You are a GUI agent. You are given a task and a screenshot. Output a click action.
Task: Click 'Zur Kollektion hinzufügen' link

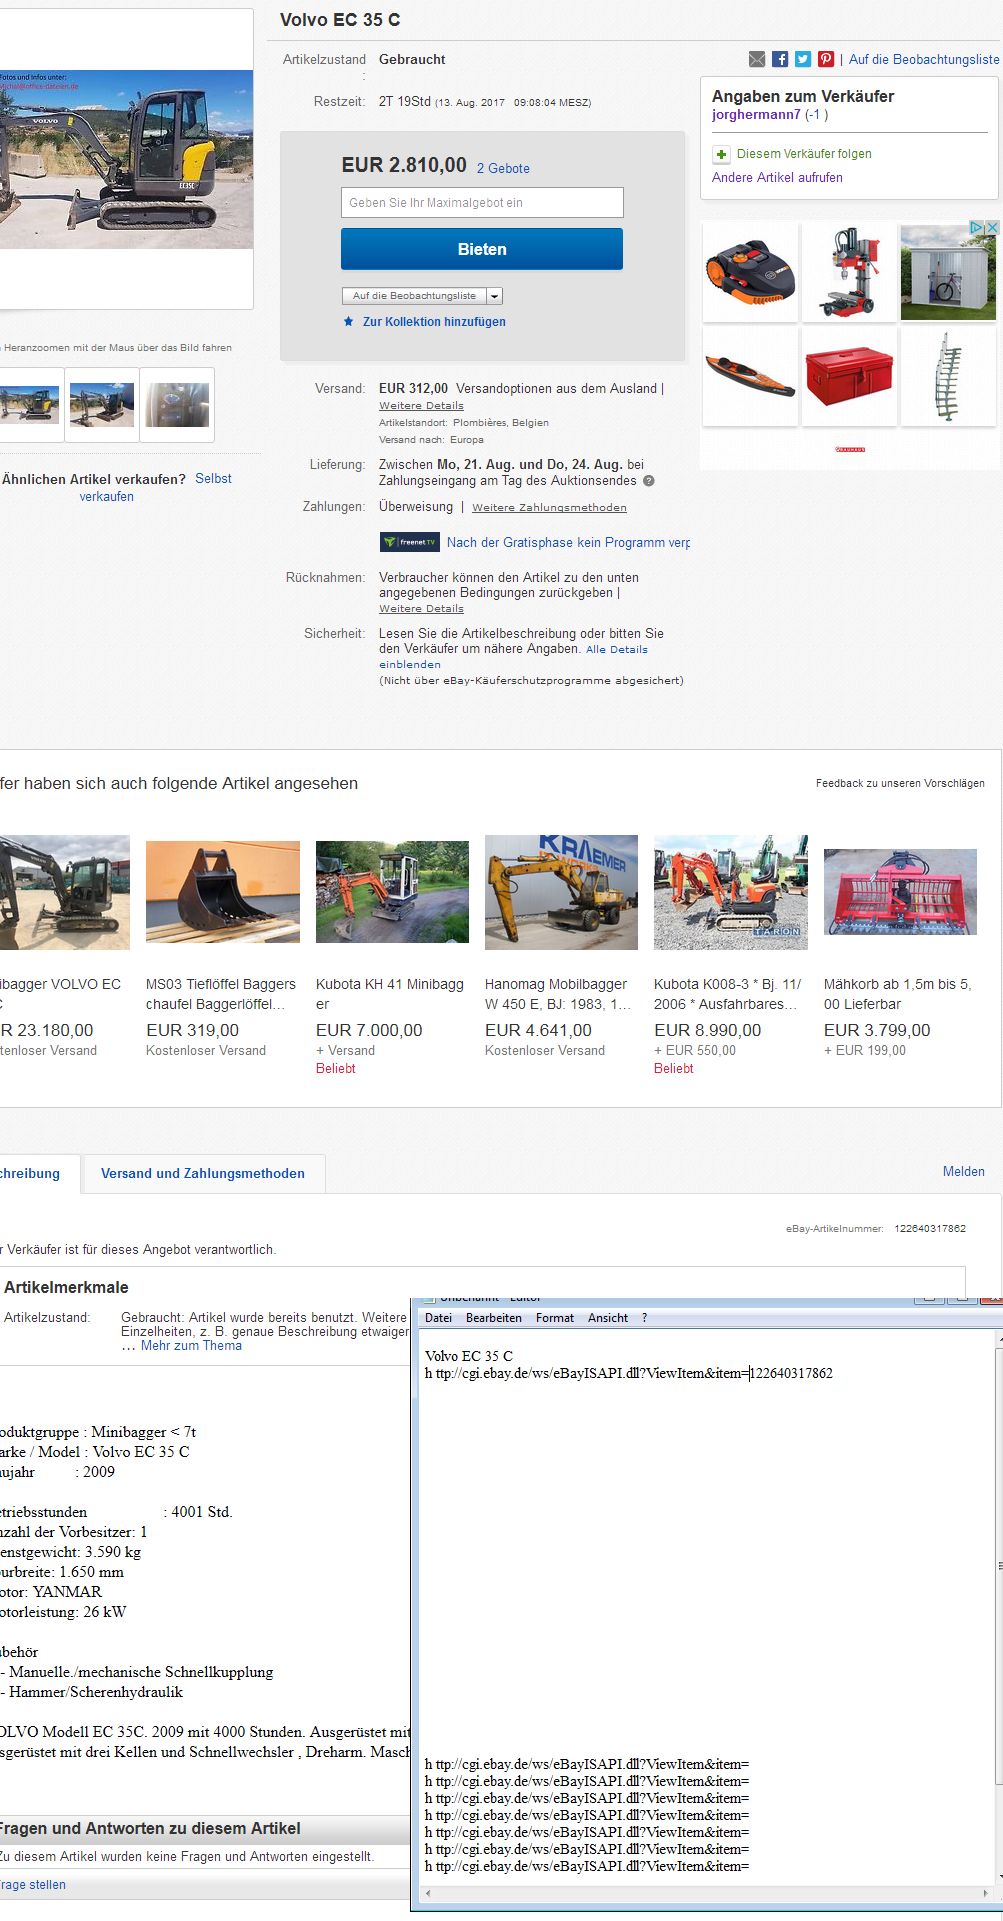[434, 322]
